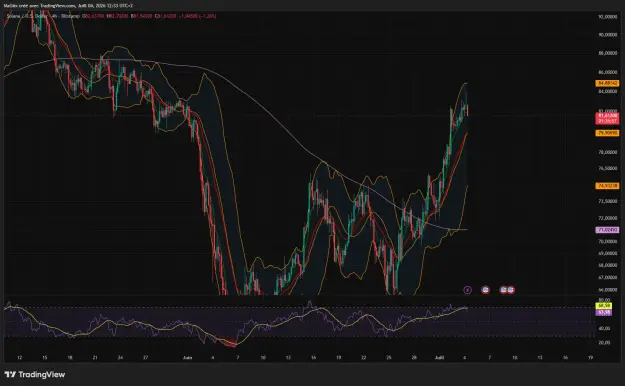Click the orange 74.93 lower band label
Image resolution: width=625 pixels, height=386 pixels.
point(607,186)
